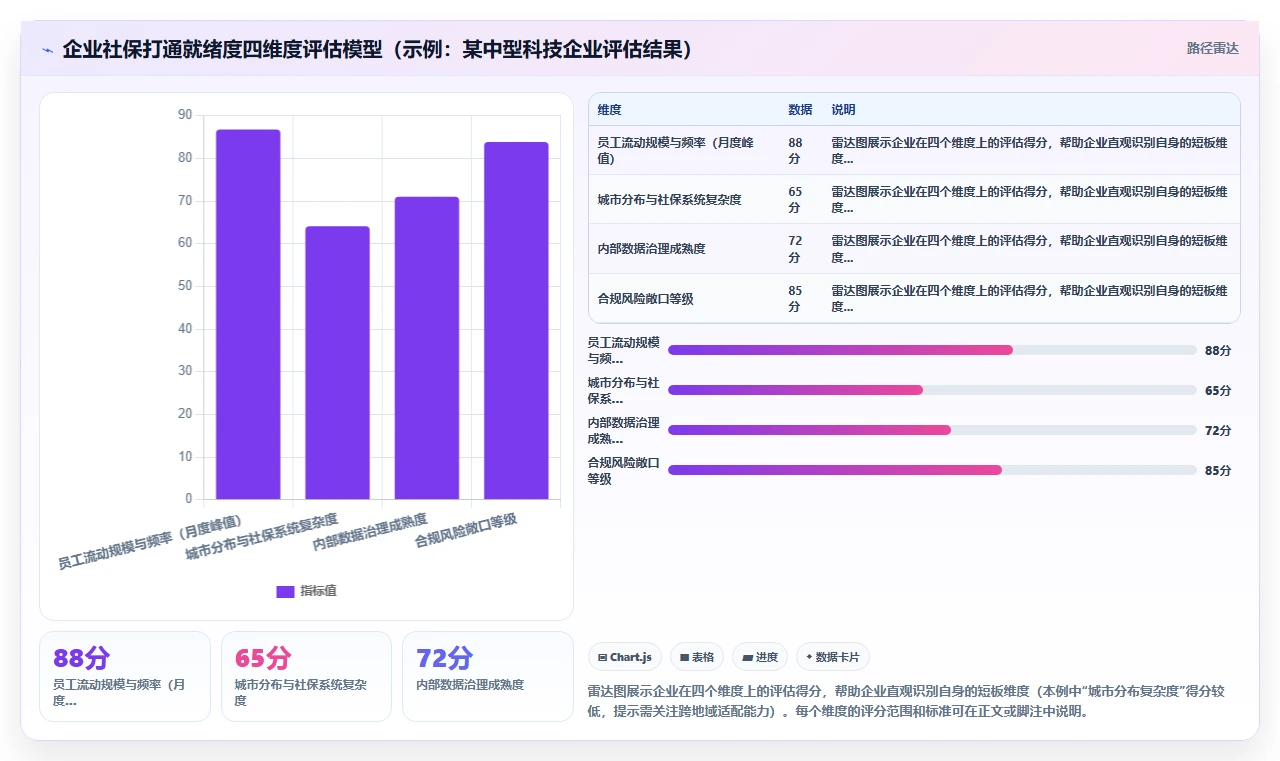The image size is (1280, 761).
Task: Click the 指标值 legend text
Action: [x=319, y=591]
